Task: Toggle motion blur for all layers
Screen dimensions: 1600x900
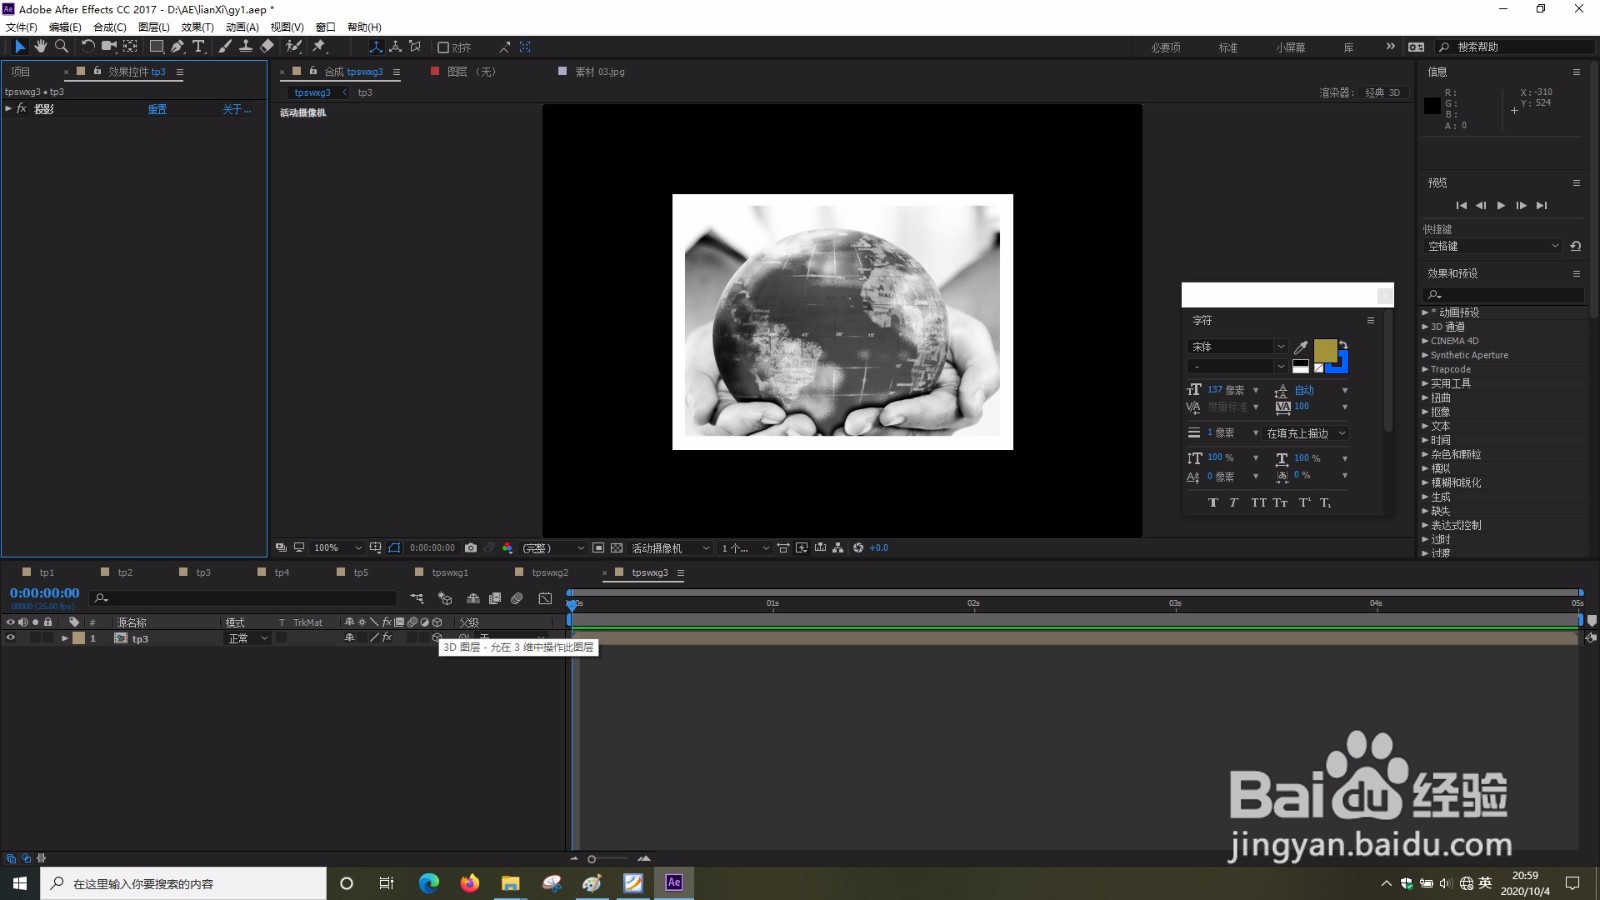Action: tap(517, 598)
